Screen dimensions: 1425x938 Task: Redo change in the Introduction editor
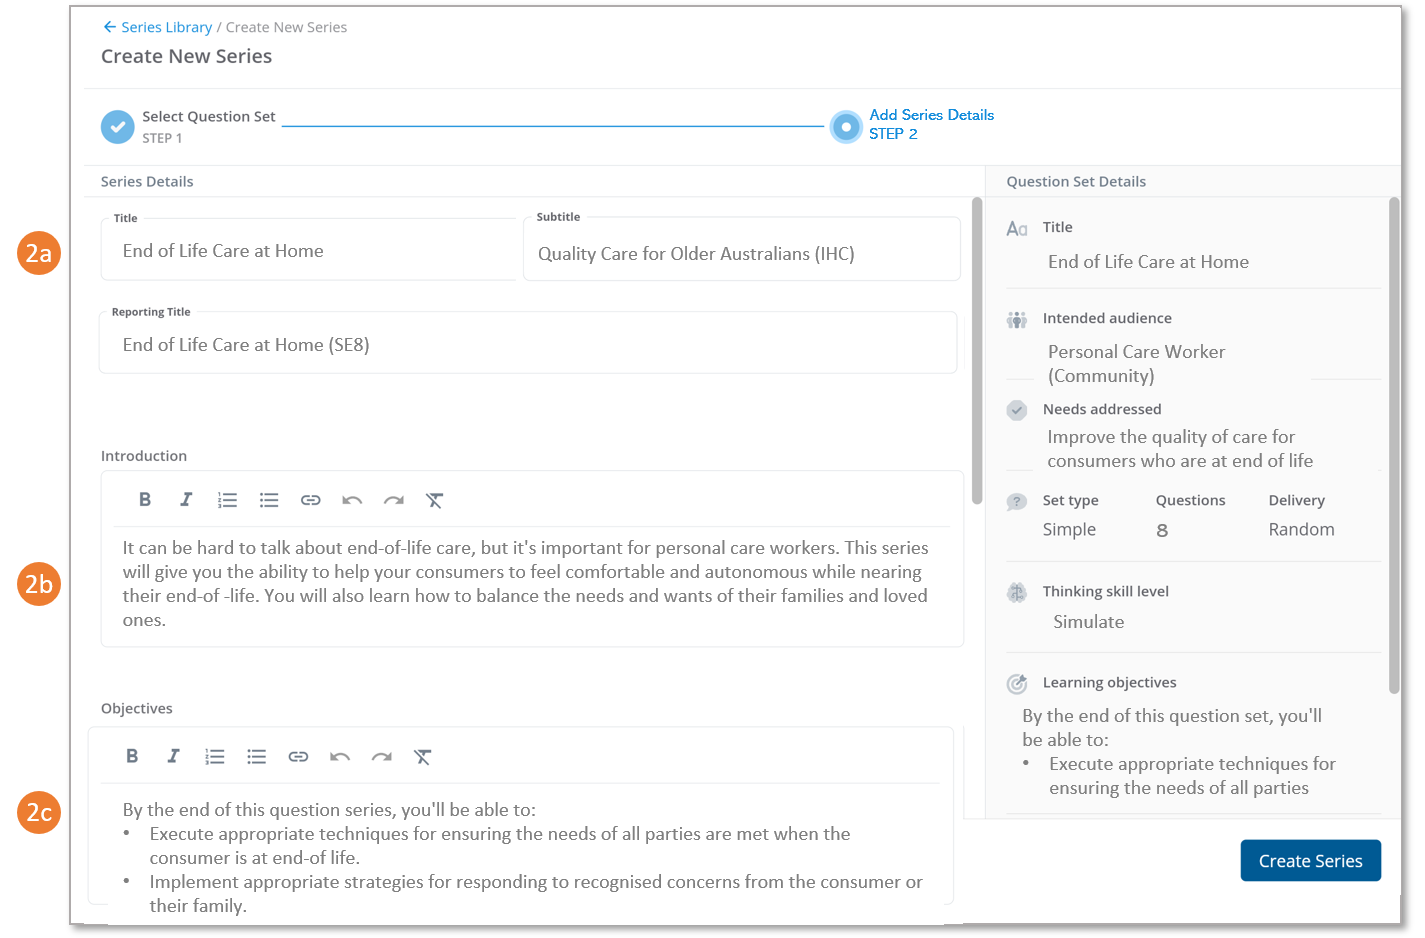394,500
